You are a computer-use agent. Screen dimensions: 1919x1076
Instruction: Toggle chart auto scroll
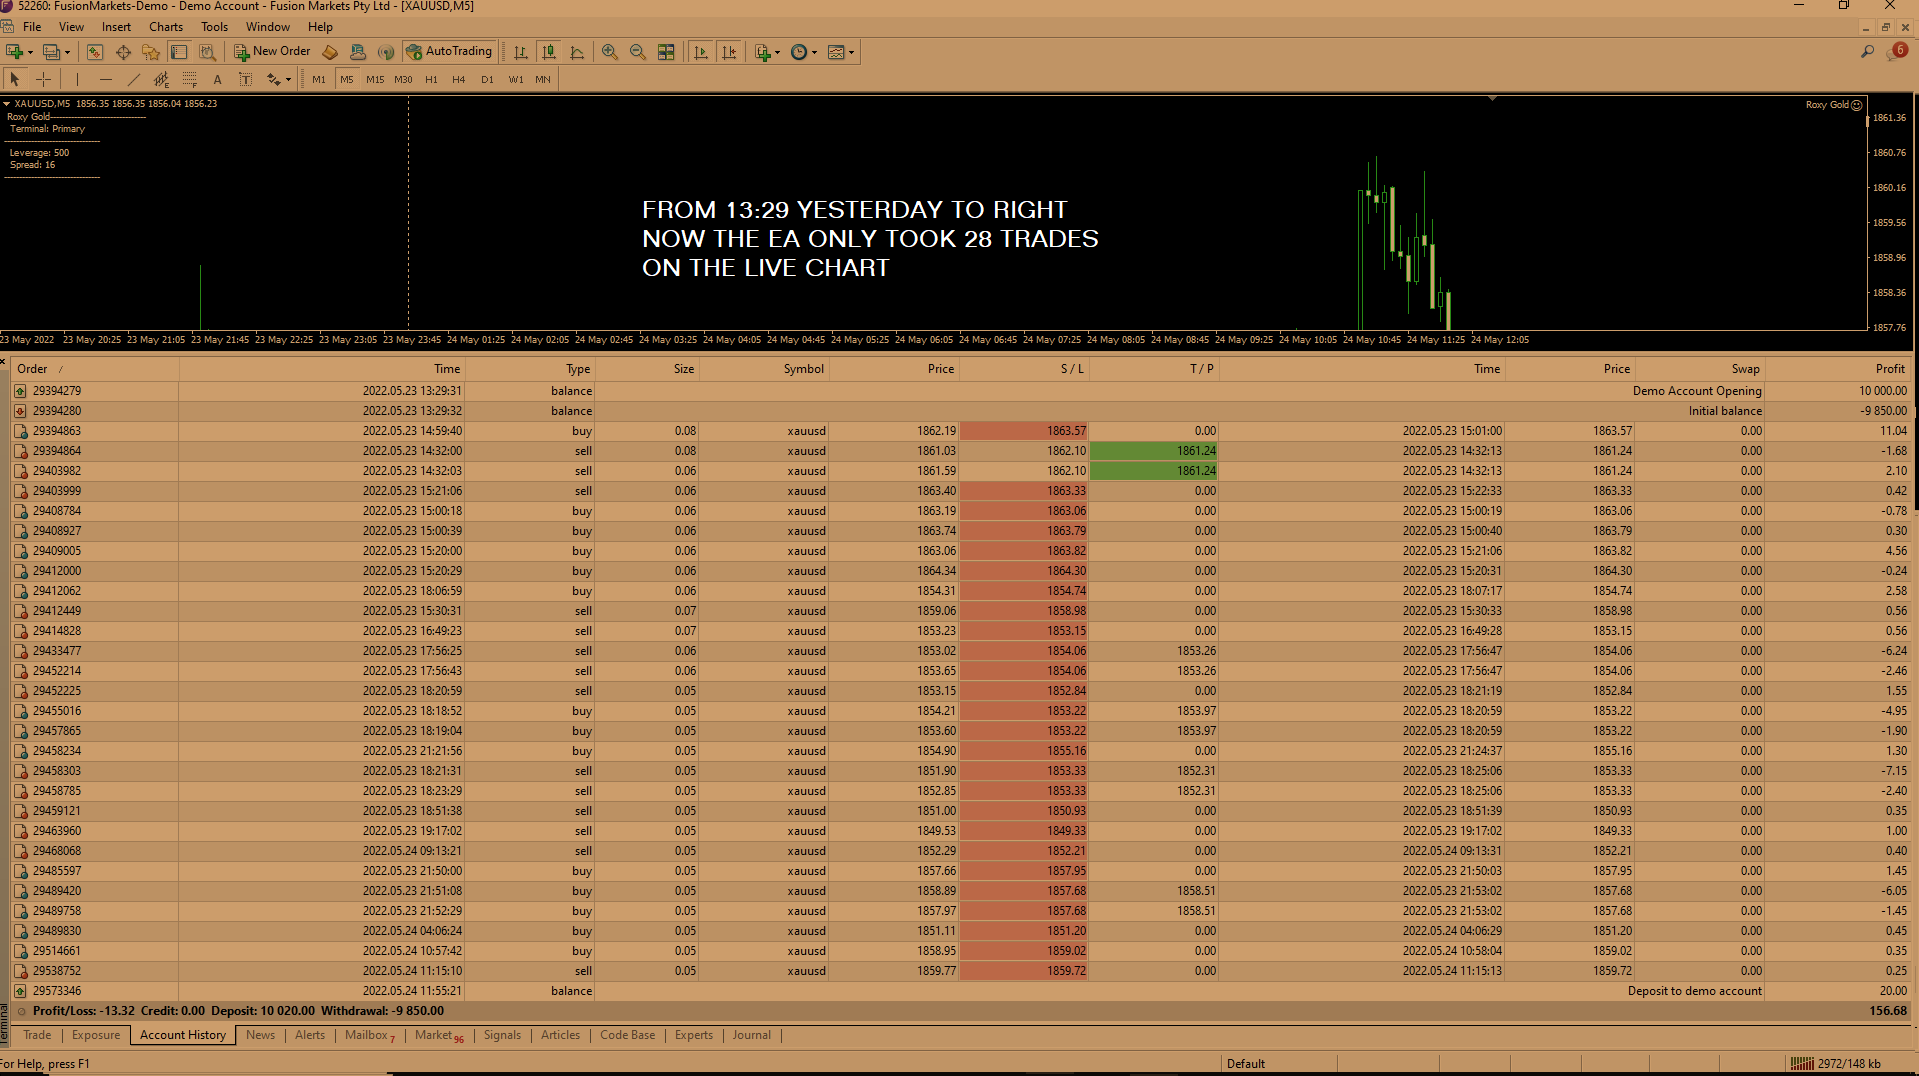point(701,52)
